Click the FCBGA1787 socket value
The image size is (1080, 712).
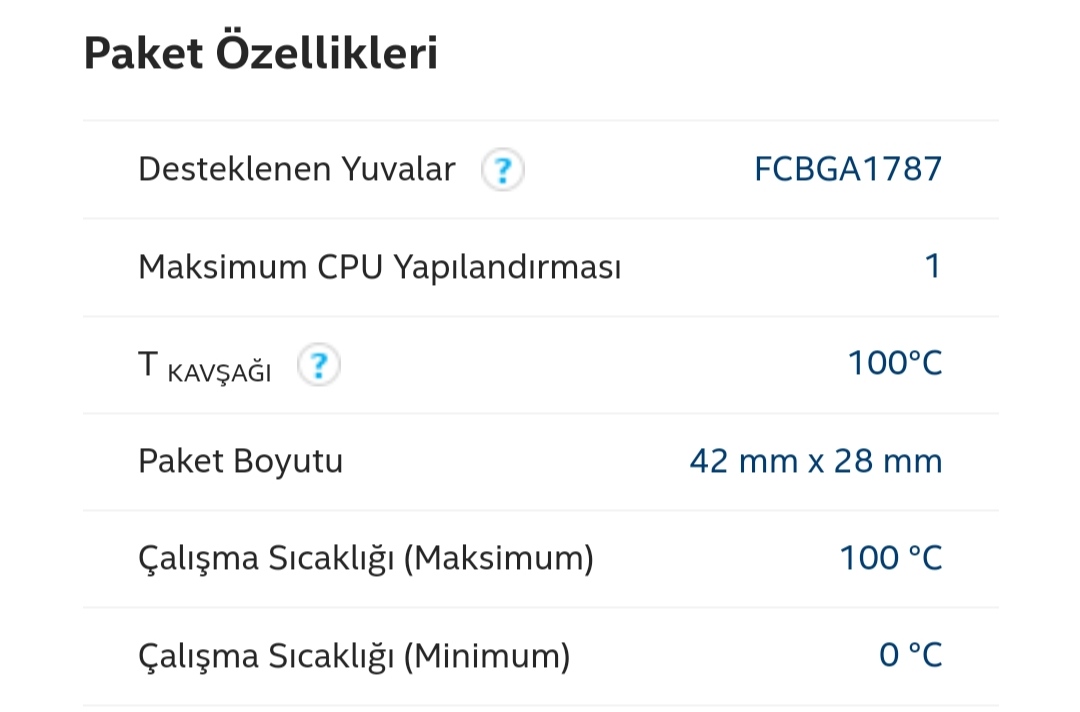(848, 169)
